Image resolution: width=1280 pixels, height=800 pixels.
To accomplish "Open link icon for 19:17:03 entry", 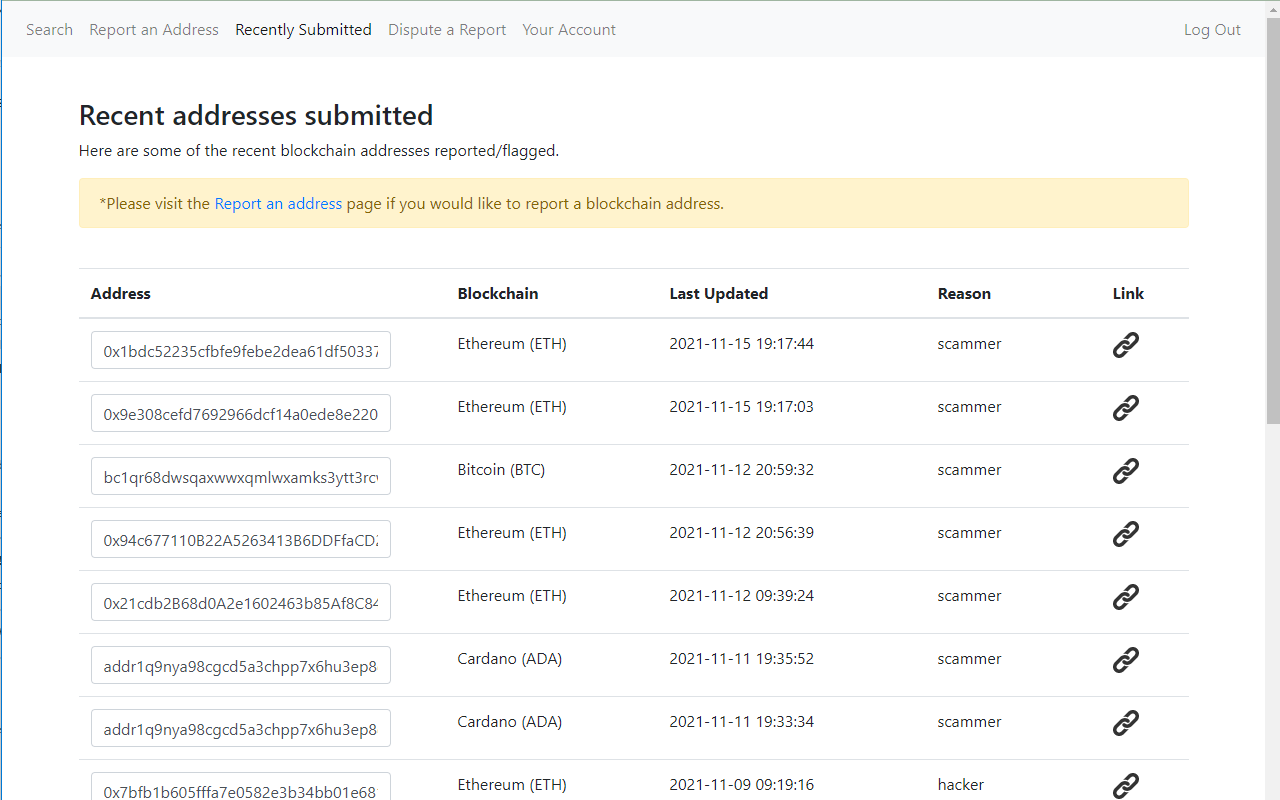I will [1126, 408].
